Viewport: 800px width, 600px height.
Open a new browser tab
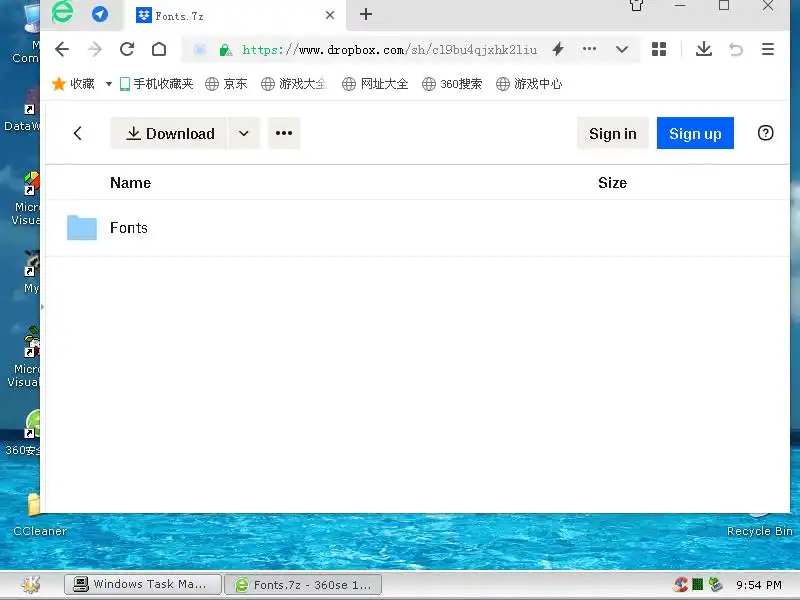tap(366, 14)
